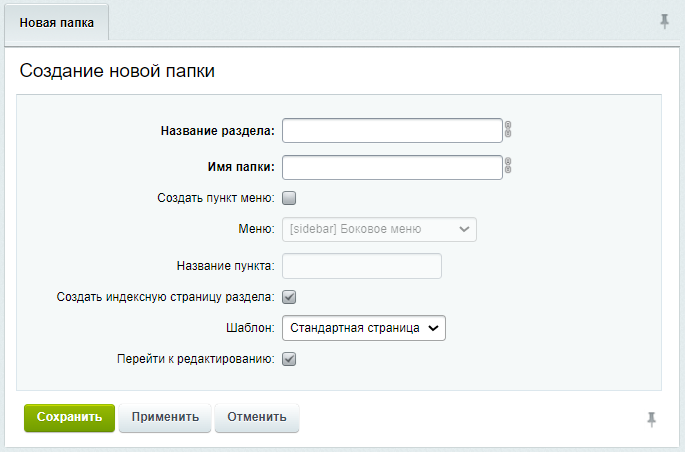
Task: Click the Создать пункт меню label text
Action: coord(215,198)
